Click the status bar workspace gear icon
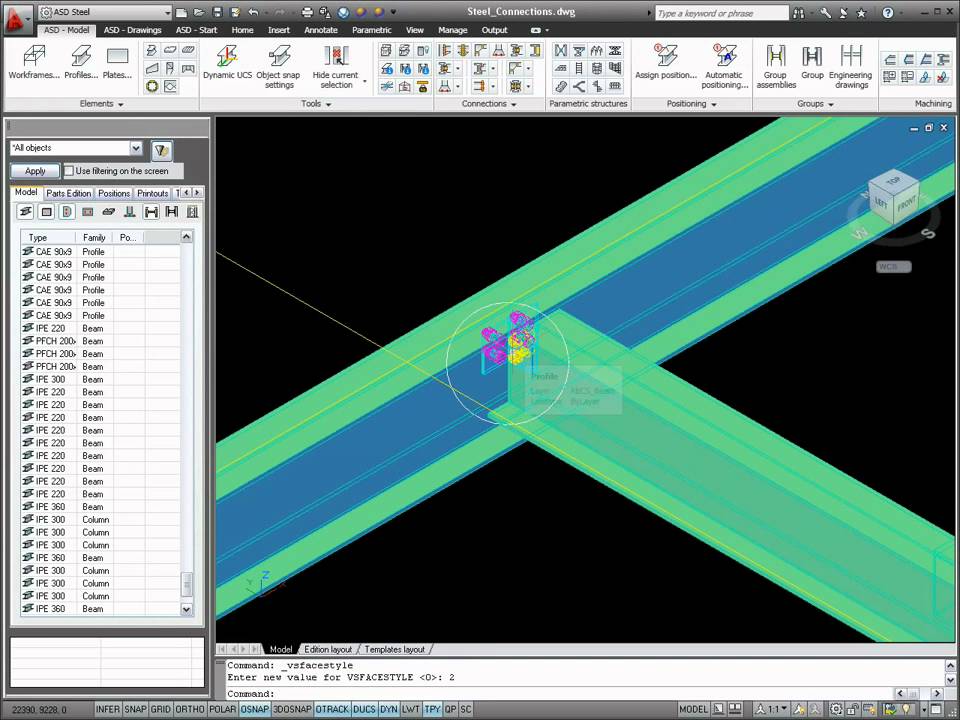This screenshot has width=960, height=720. pyautogui.click(x=836, y=709)
